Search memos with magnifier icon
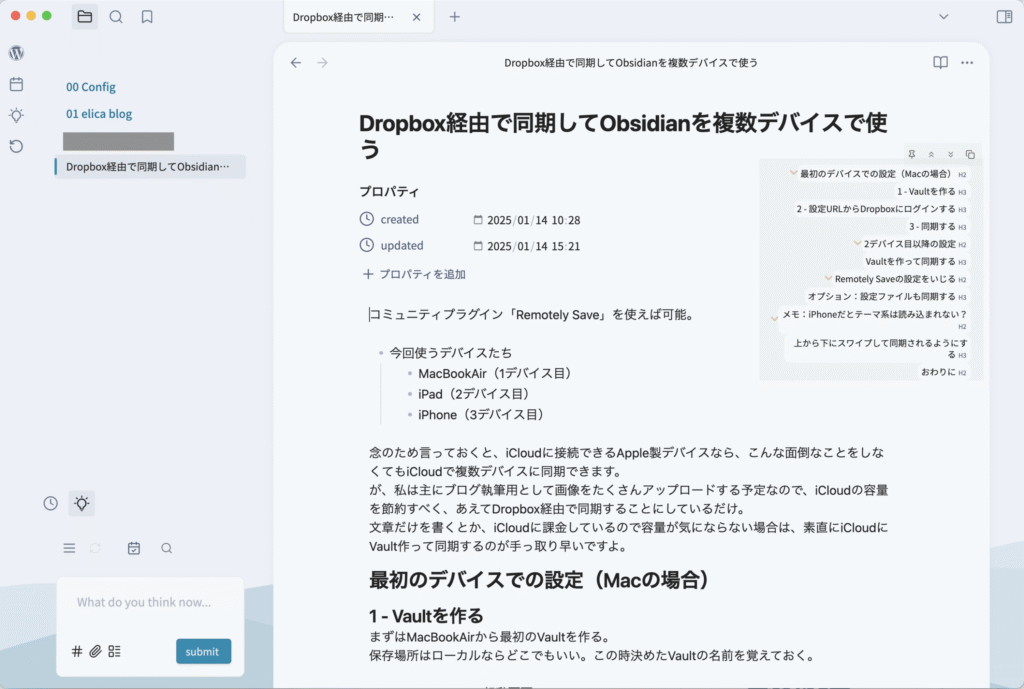 click(x=167, y=549)
